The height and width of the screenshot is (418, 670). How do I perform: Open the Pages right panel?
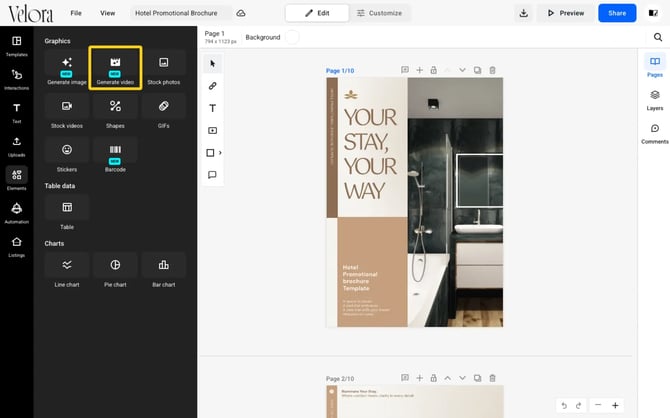click(655, 67)
